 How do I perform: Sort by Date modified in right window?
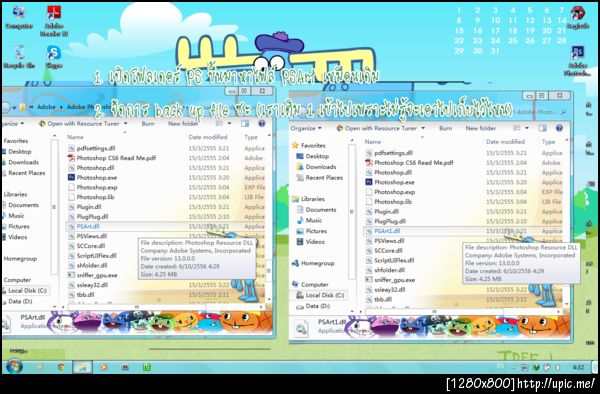(x=505, y=142)
